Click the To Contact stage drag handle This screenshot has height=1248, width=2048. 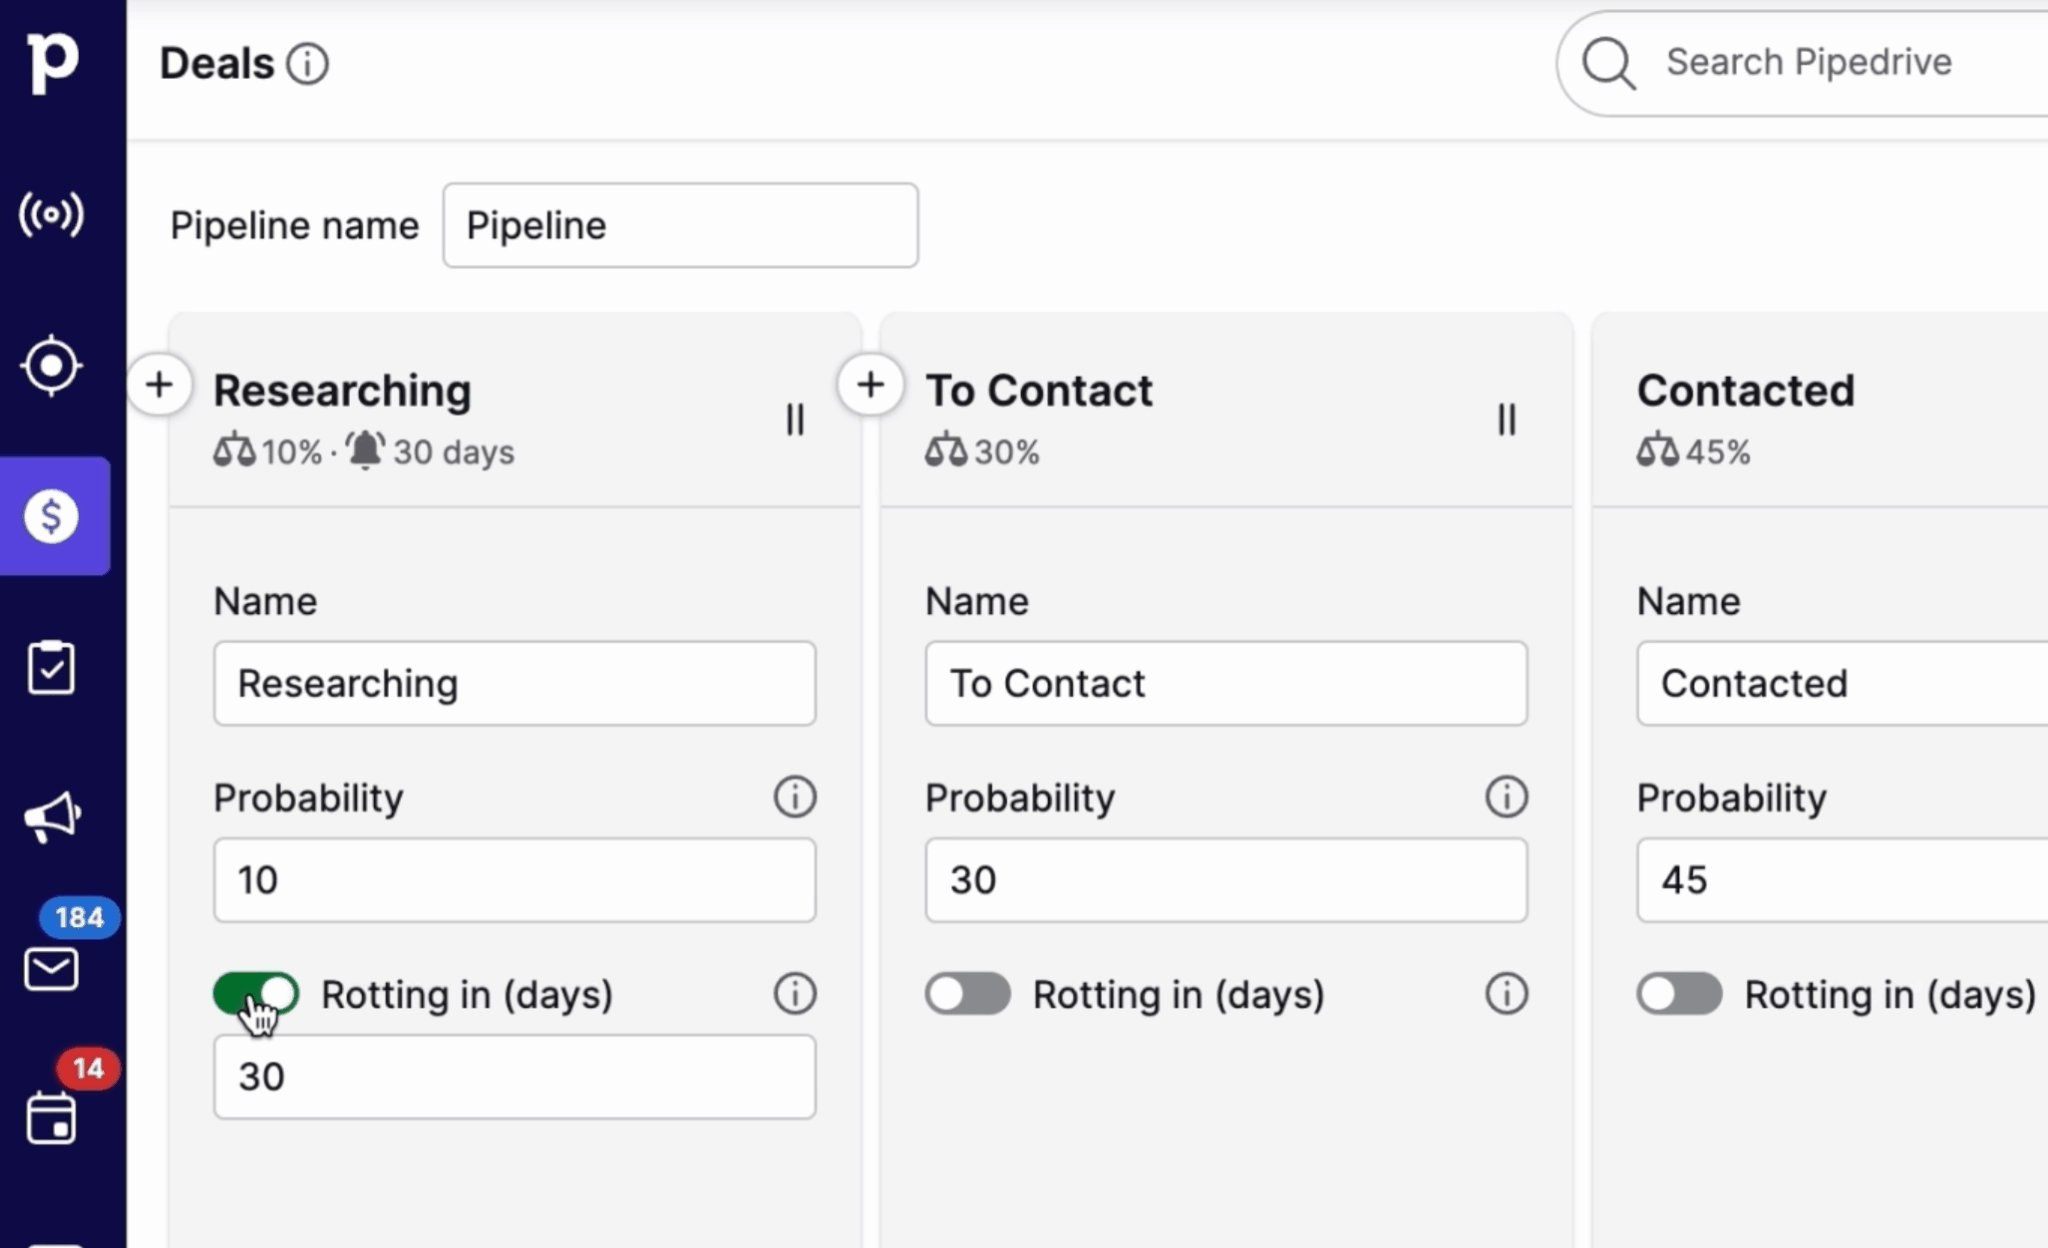1507,420
